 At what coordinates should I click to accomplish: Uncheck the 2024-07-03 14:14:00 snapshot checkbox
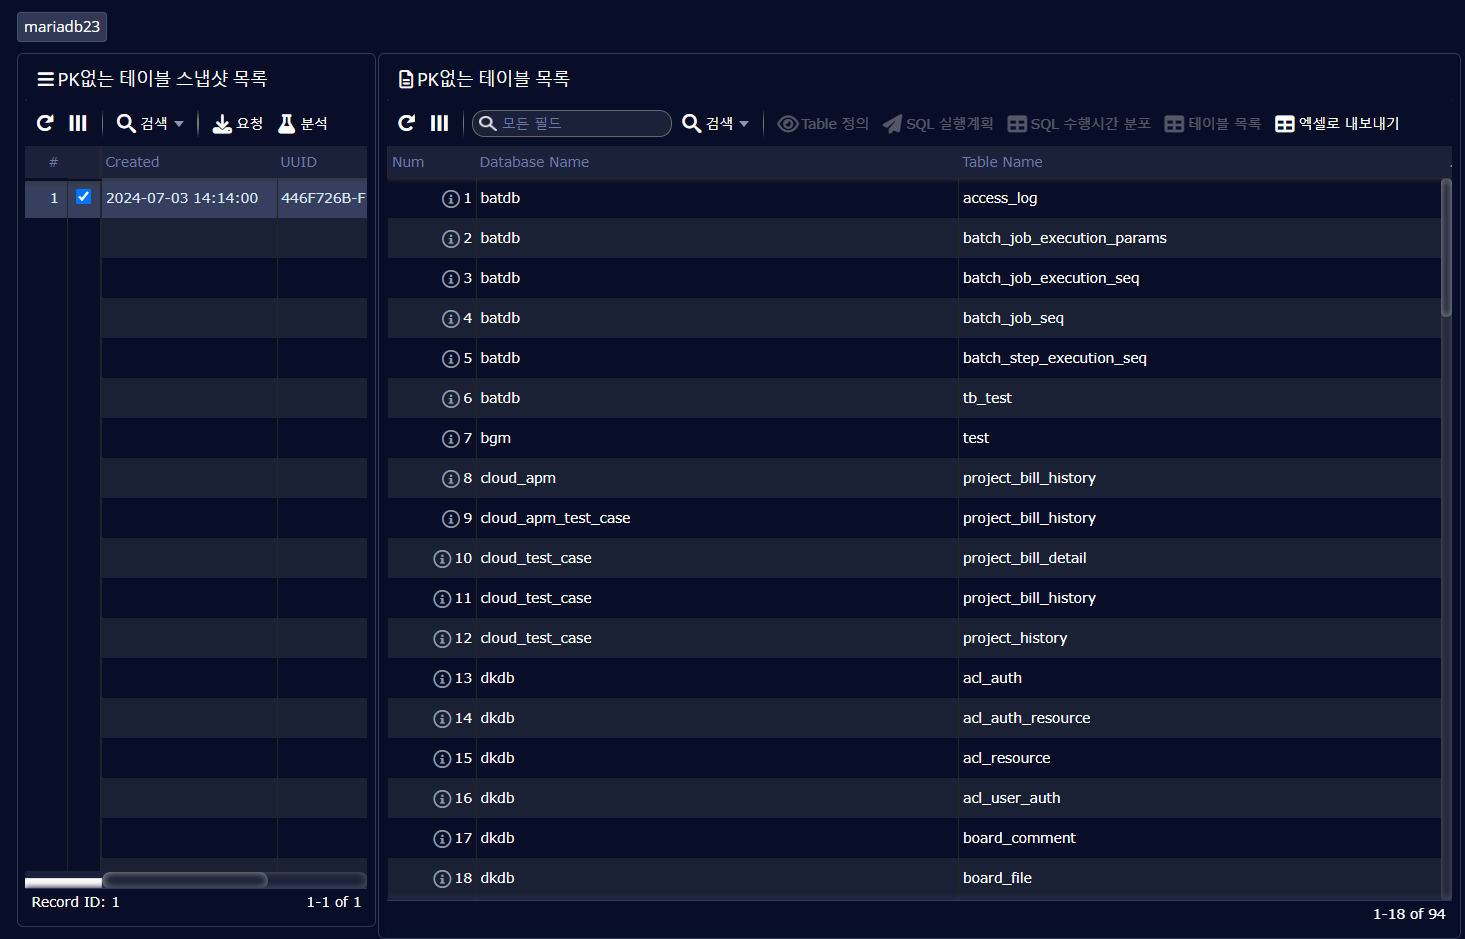pos(84,197)
